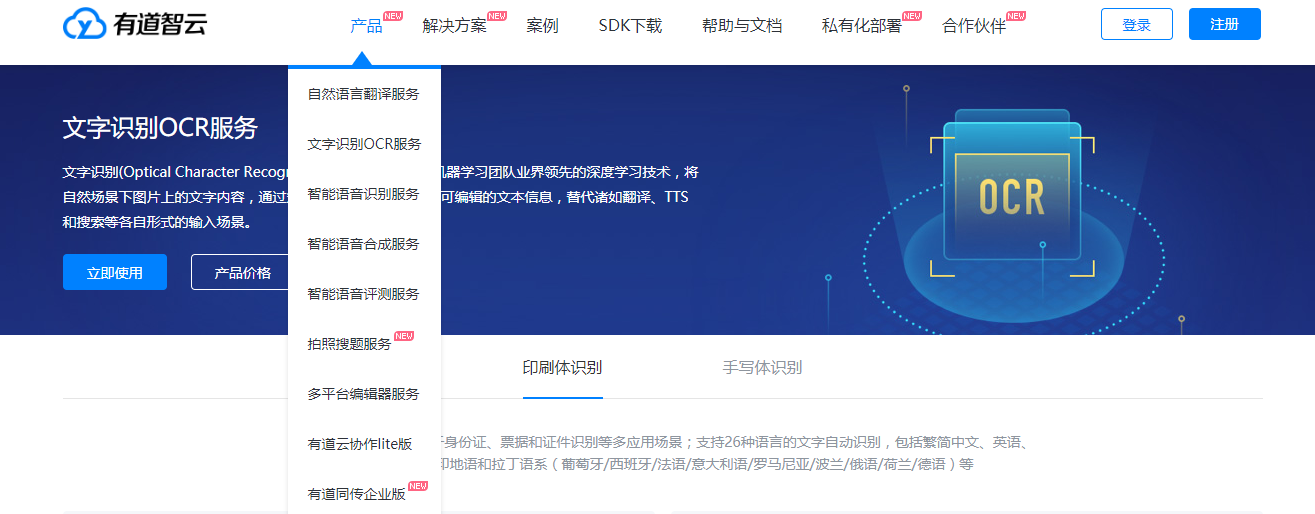Click the NEW badge beside 产品
The height and width of the screenshot is (514, 1315).
393,16
